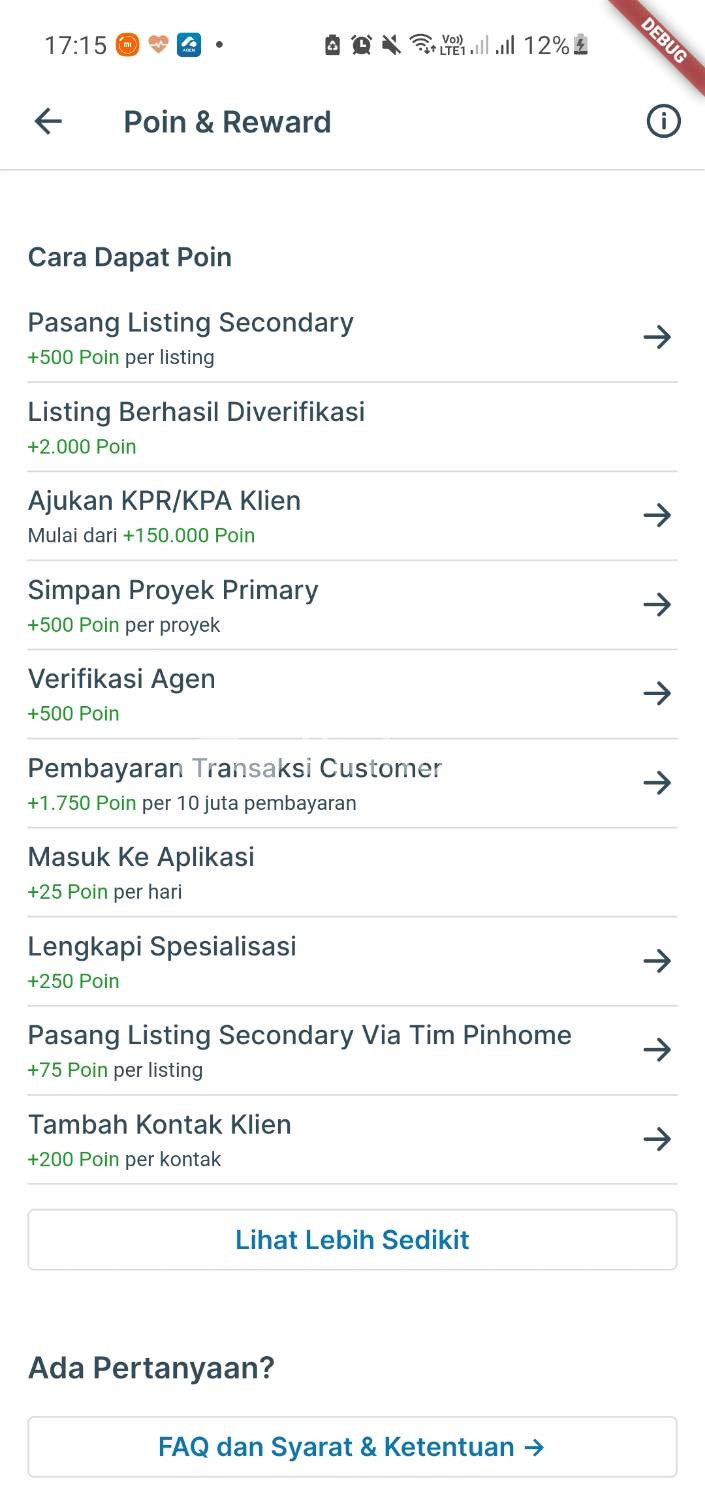Screen dimensions: 705x1488
Task: Select the Masuk Ke Aplikasi row
Action: pyautogui.click(x=141, y=871)
